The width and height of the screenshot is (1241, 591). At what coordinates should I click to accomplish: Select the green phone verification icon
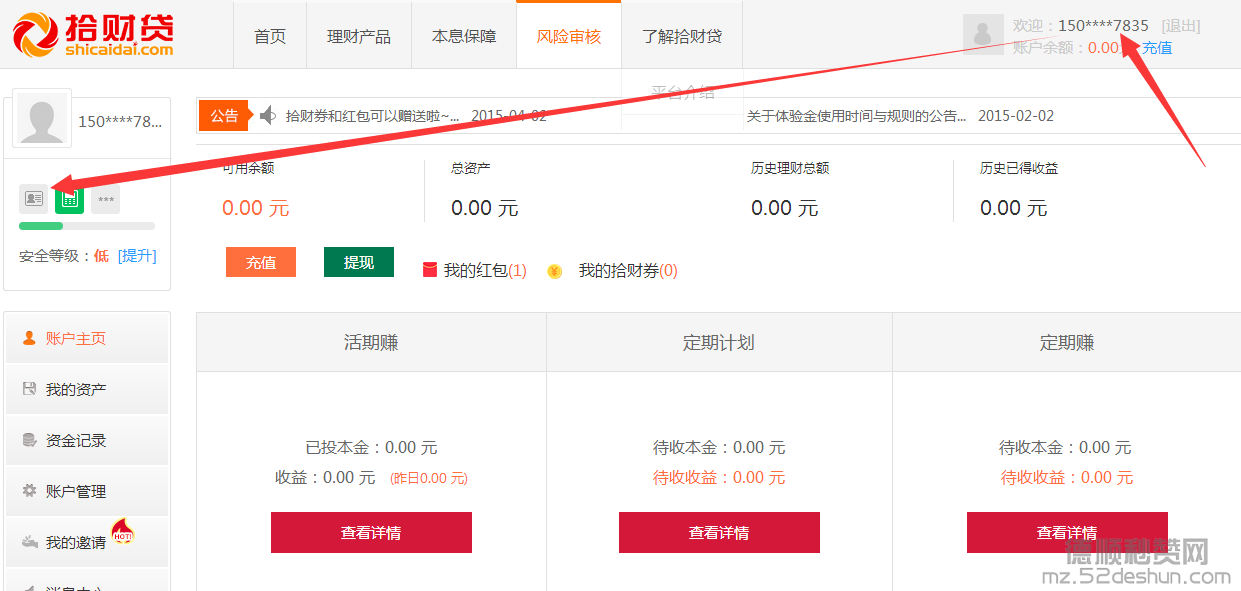[x=68, y=198]
